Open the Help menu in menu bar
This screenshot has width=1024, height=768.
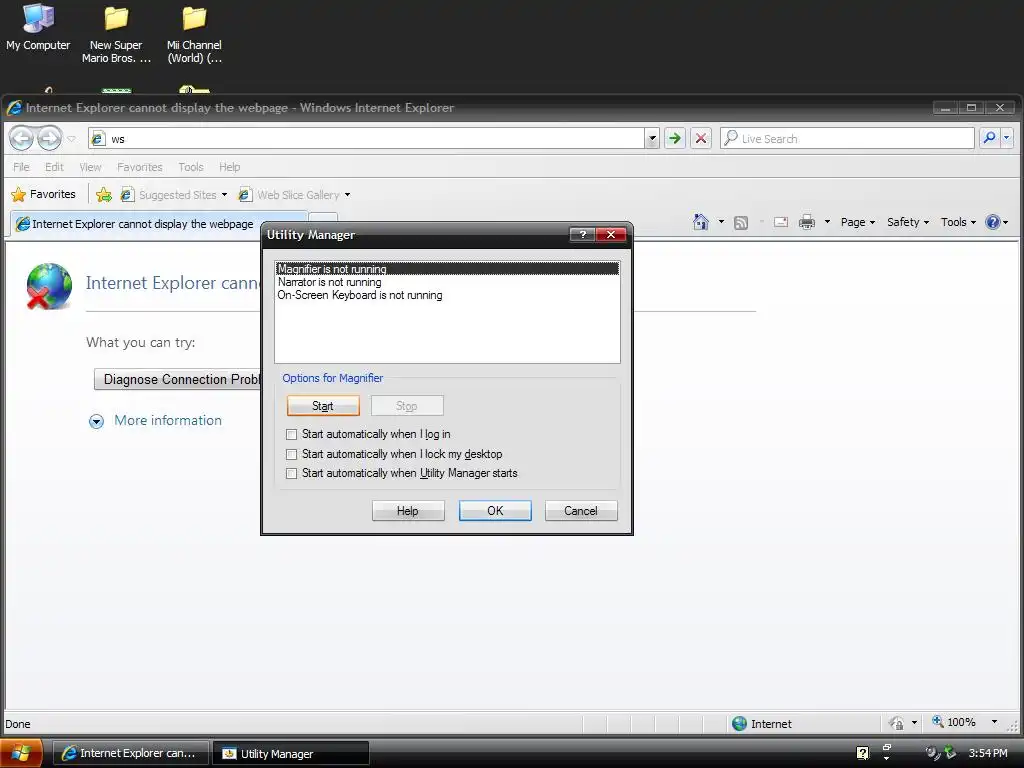pyautogui.click(x=229, y=167)
